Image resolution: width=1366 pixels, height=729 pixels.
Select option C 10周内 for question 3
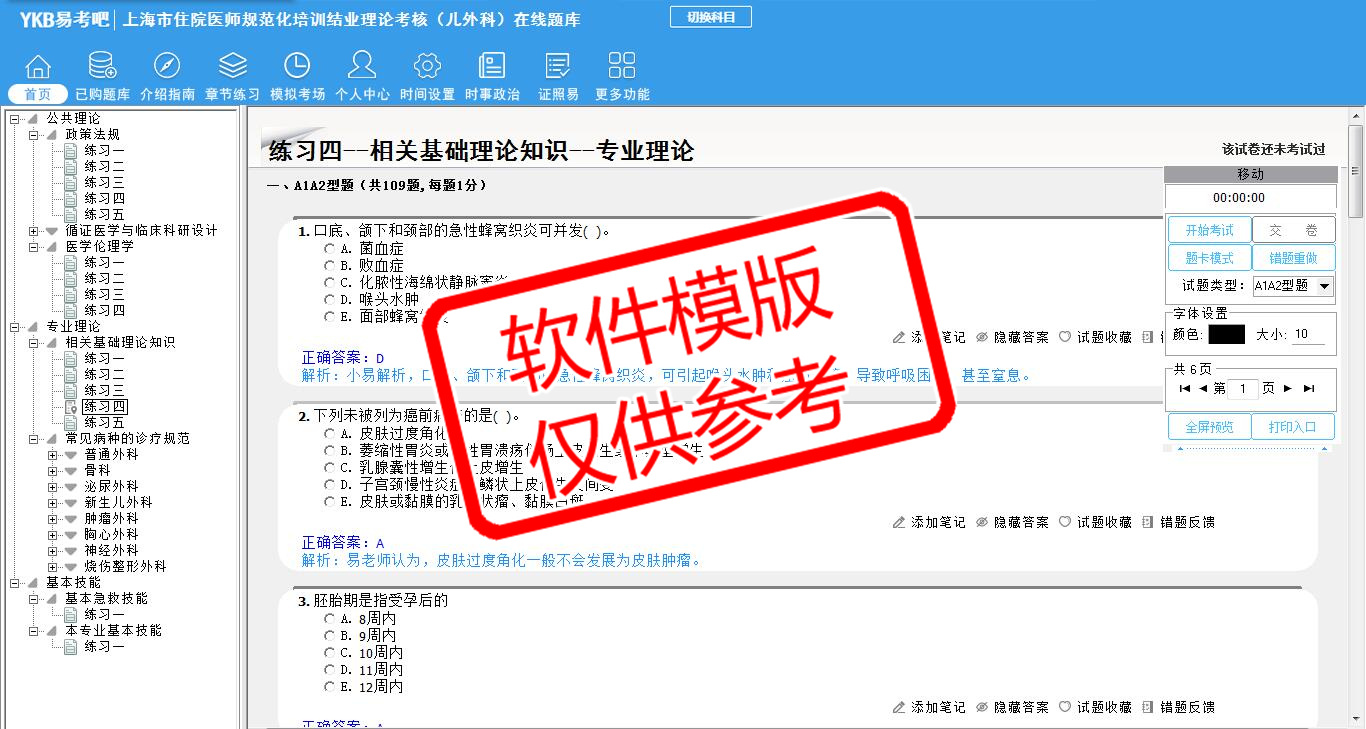(x=329, y=653)
